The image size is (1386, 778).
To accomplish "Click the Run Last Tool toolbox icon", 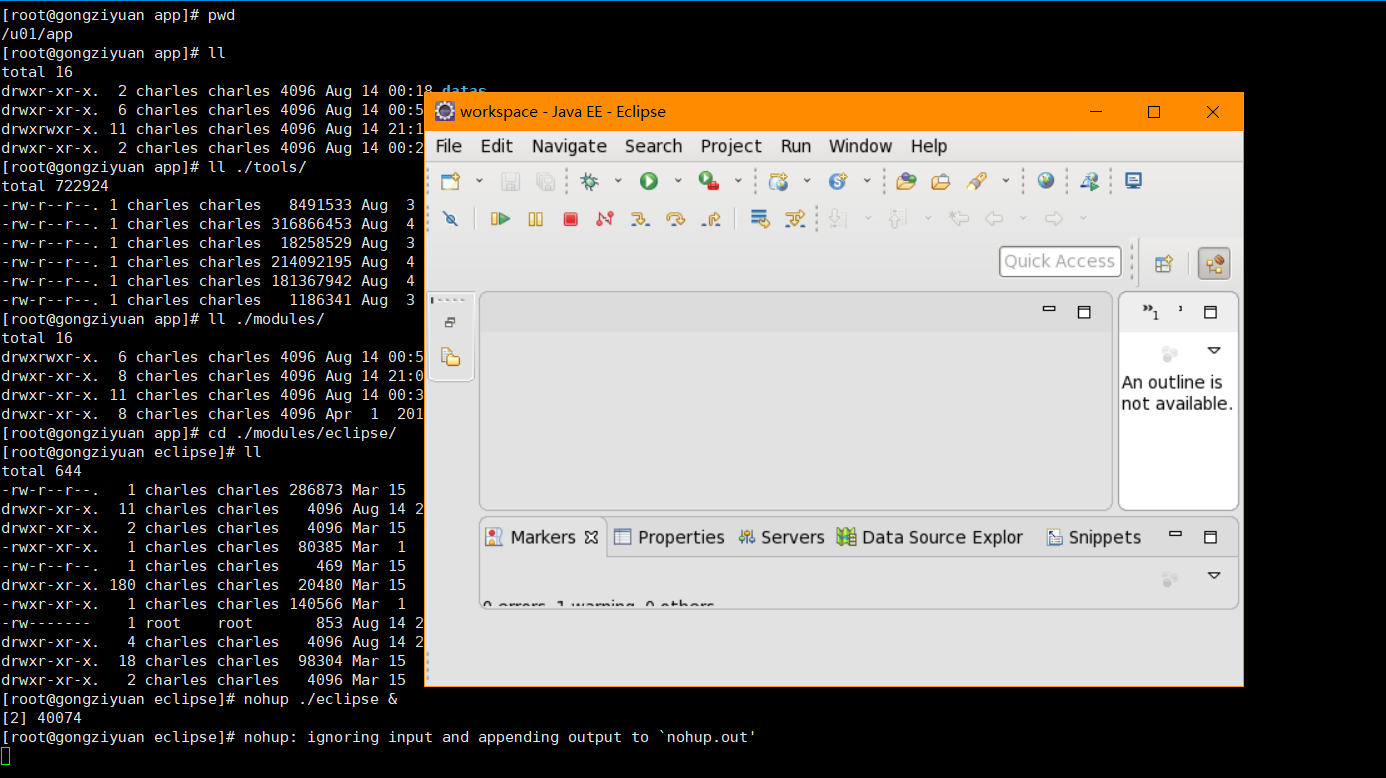I will click(x=709, y=181).
